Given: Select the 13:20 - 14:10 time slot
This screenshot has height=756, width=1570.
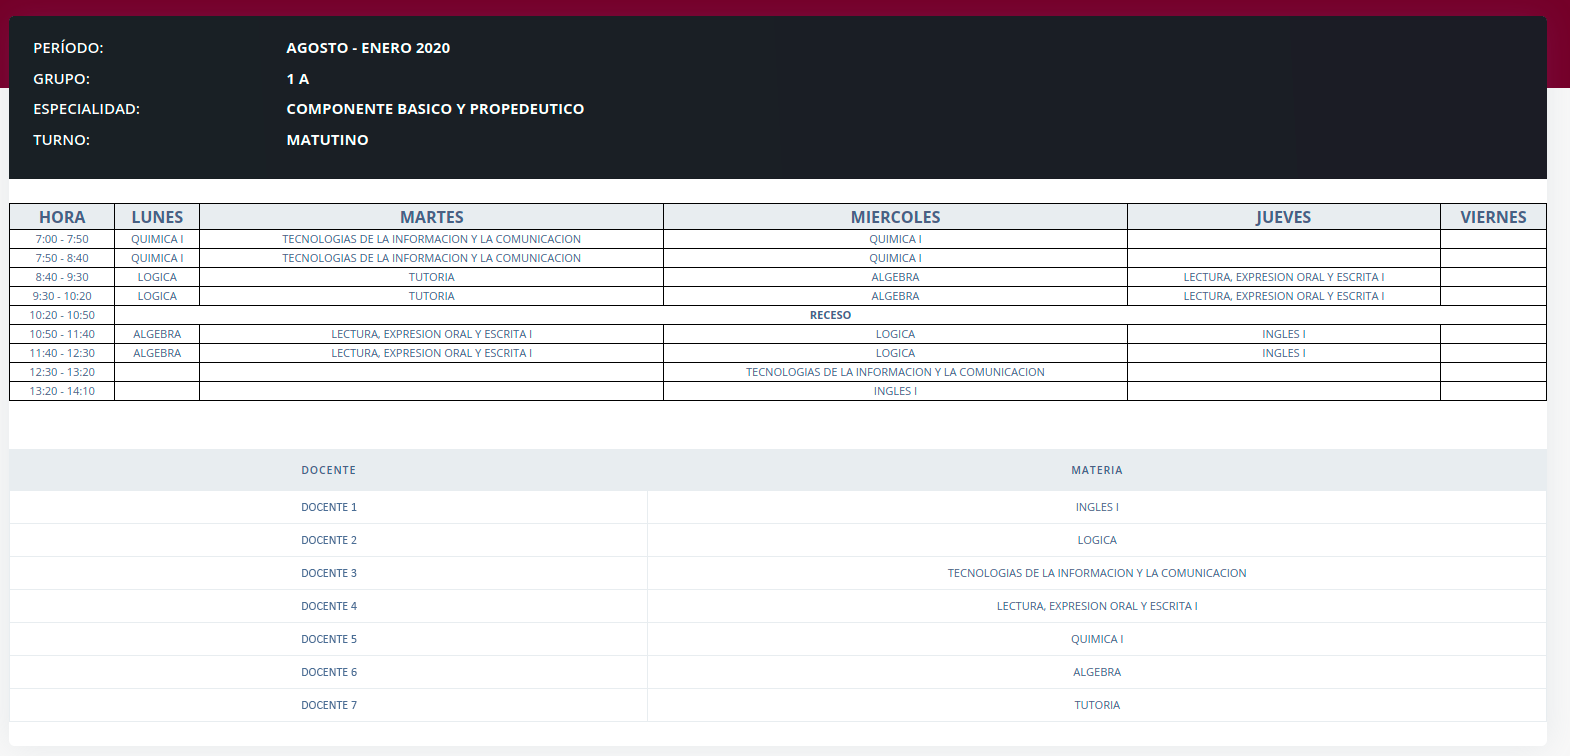Looking at the screenshot, I should pos(62,391).
